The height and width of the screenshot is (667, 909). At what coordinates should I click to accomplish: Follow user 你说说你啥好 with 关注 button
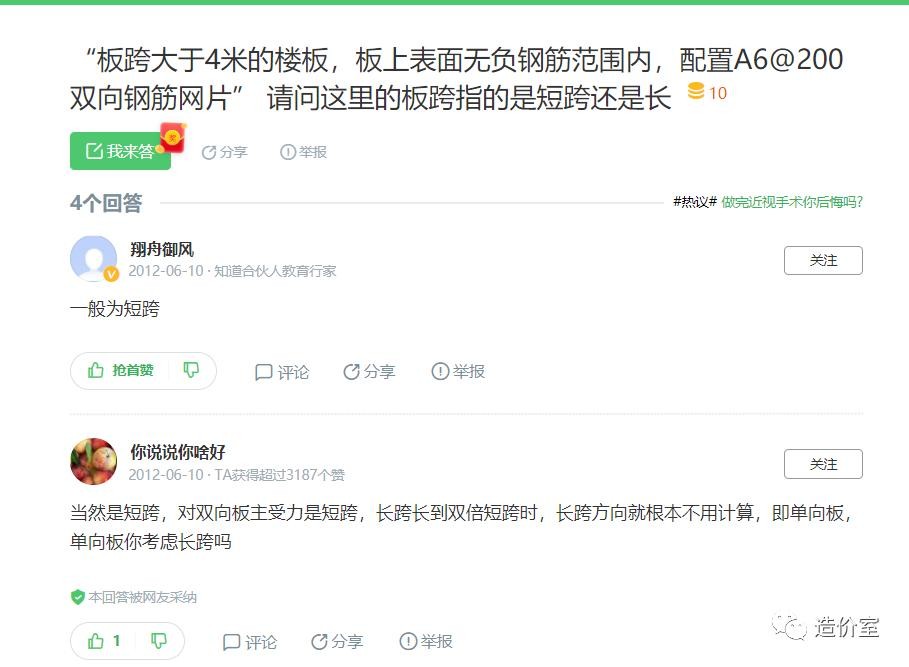(823, 464)
